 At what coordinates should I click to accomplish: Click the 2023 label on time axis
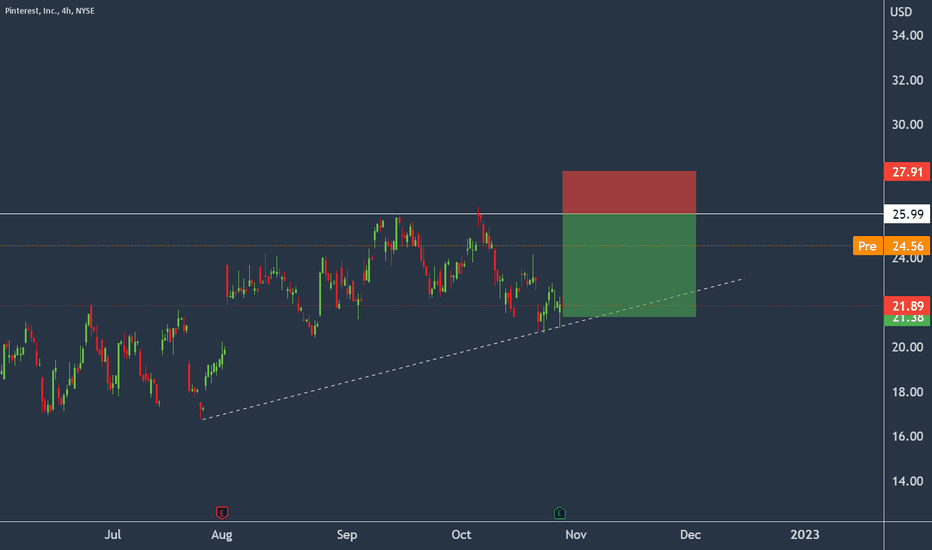coord(805,535)
